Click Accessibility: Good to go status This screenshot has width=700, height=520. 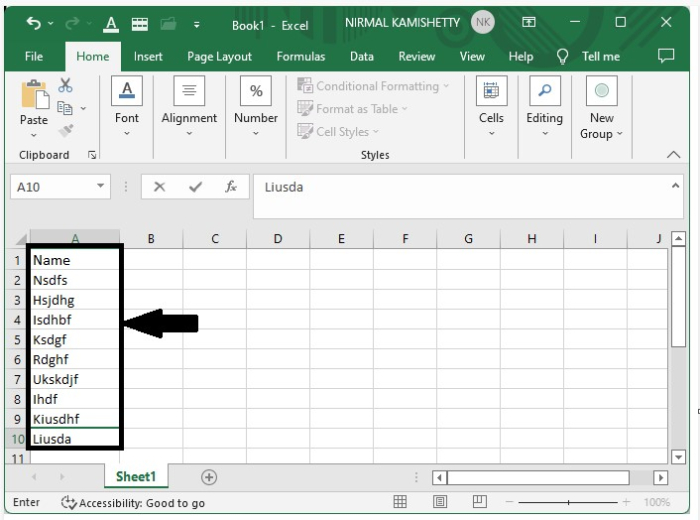(133, 503)
